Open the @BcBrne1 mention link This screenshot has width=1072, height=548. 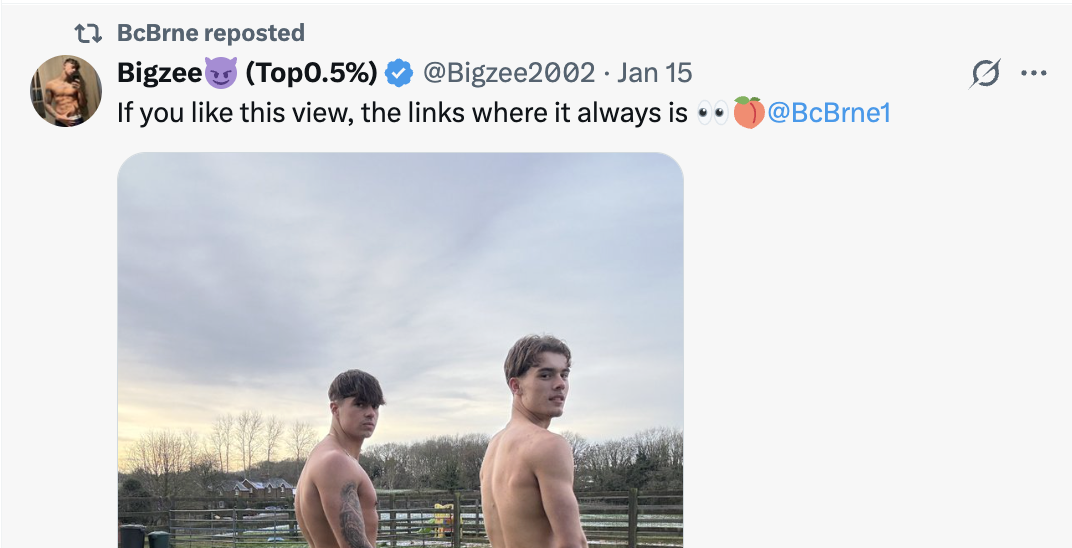(x=828, y=112)
